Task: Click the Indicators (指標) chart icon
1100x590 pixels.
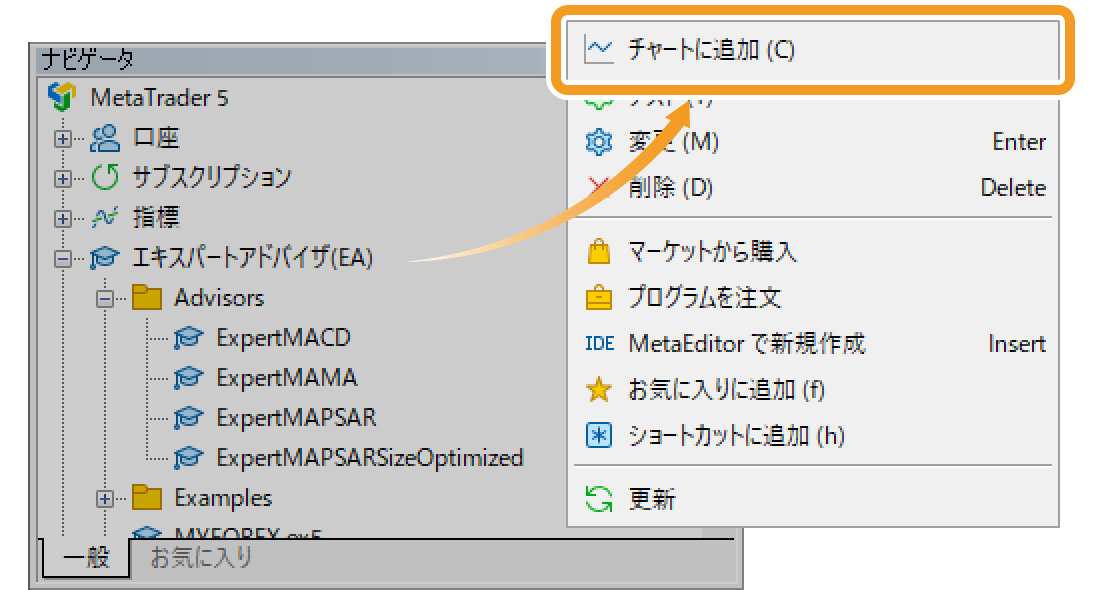Action: pyautogui.click(x=105, y=217)
